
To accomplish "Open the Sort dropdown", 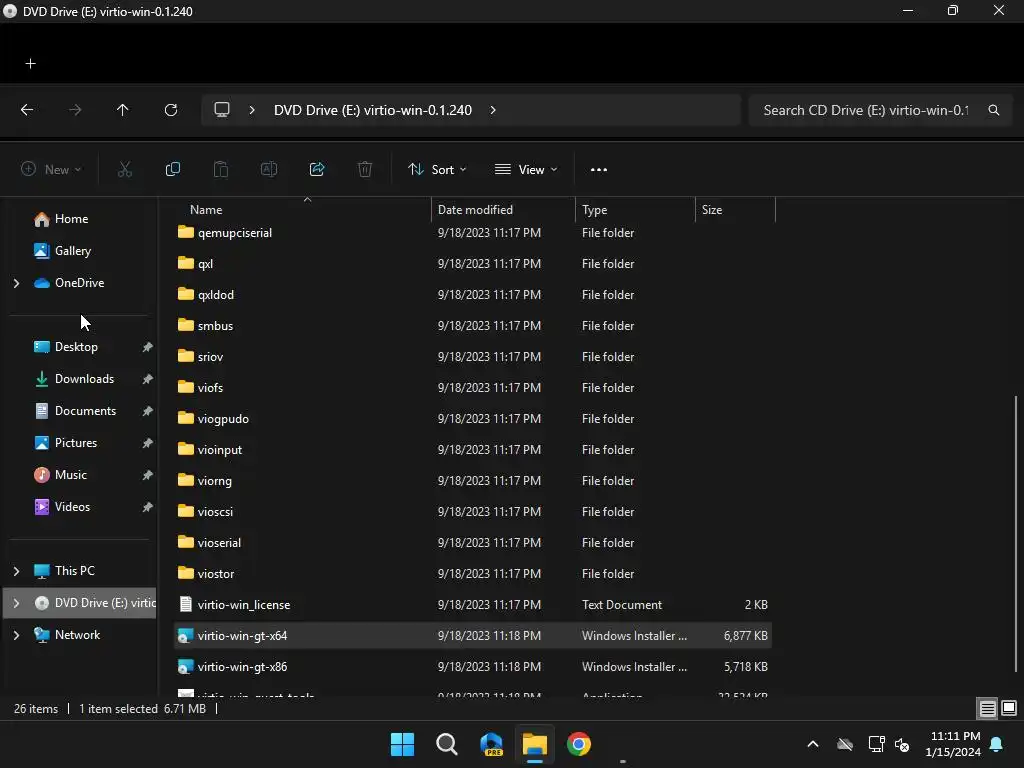I will click(x=437, y=169).
